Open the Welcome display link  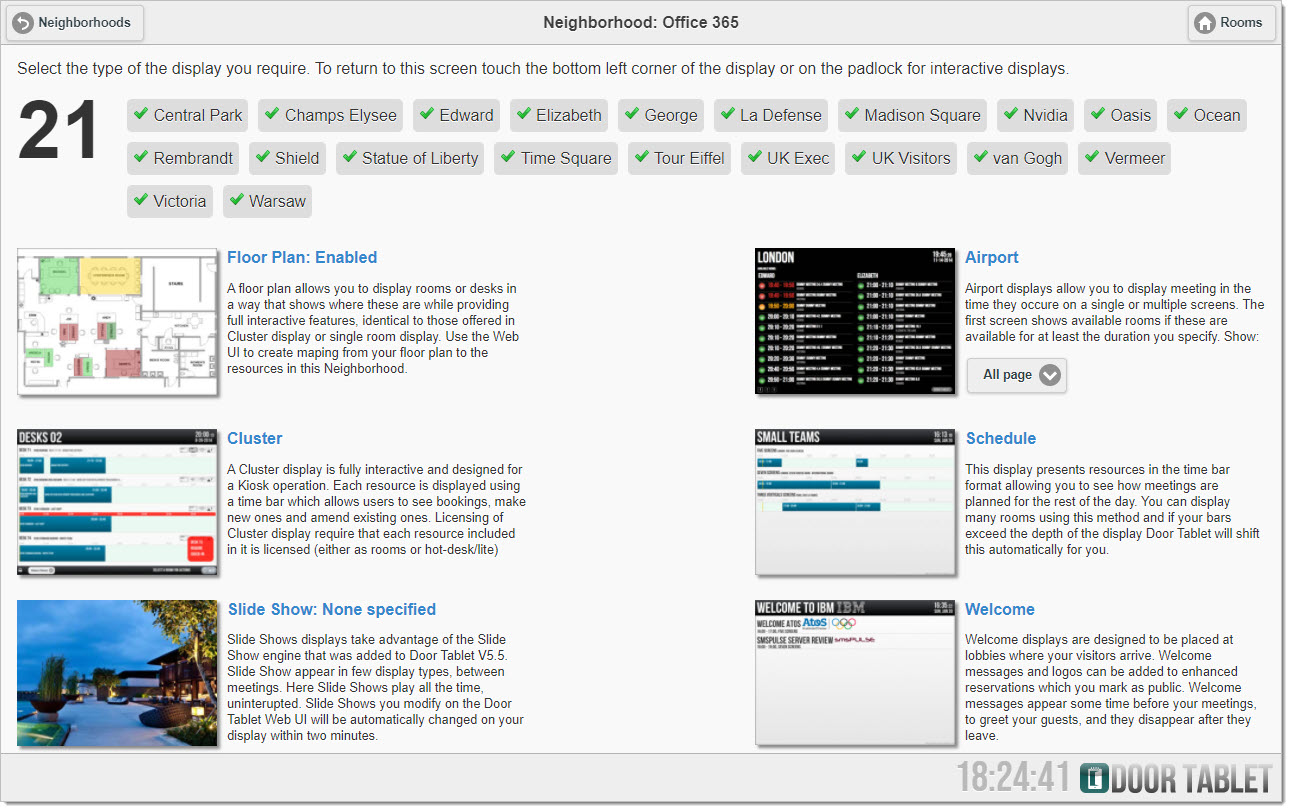(x=1000, y=609)
